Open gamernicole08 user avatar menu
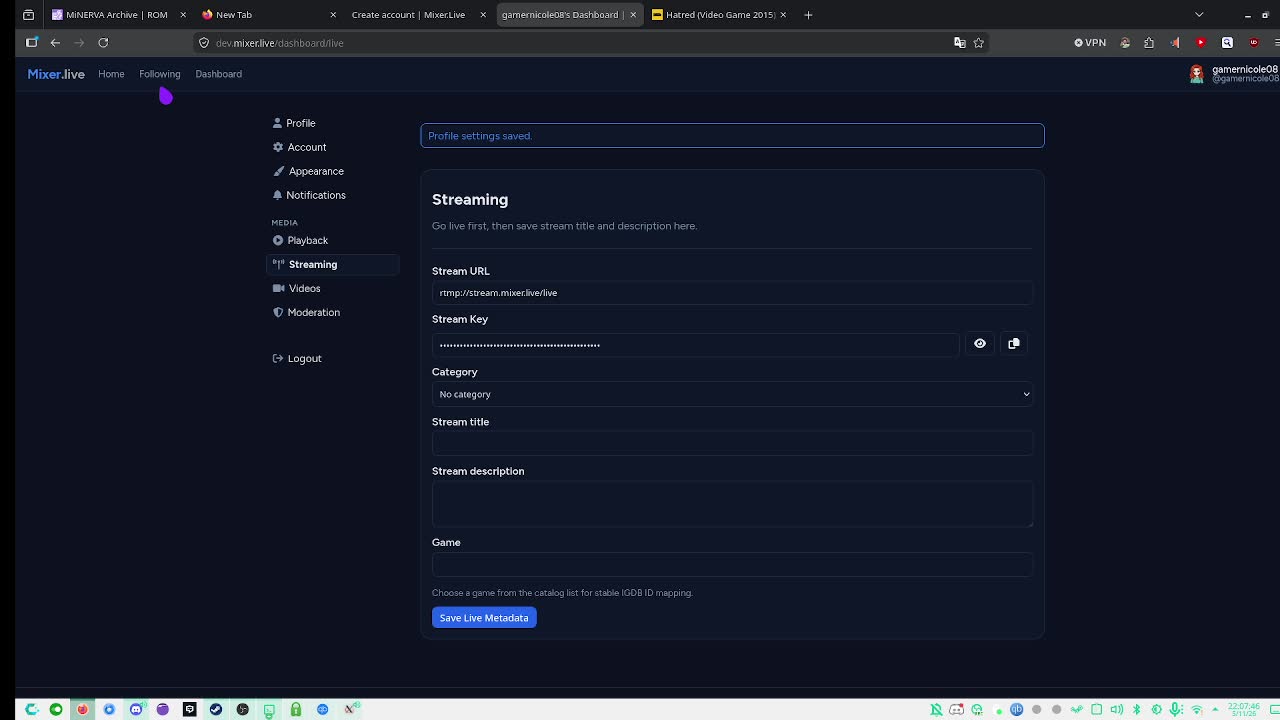This screenshot has width=1280, height=720. 1196,74
